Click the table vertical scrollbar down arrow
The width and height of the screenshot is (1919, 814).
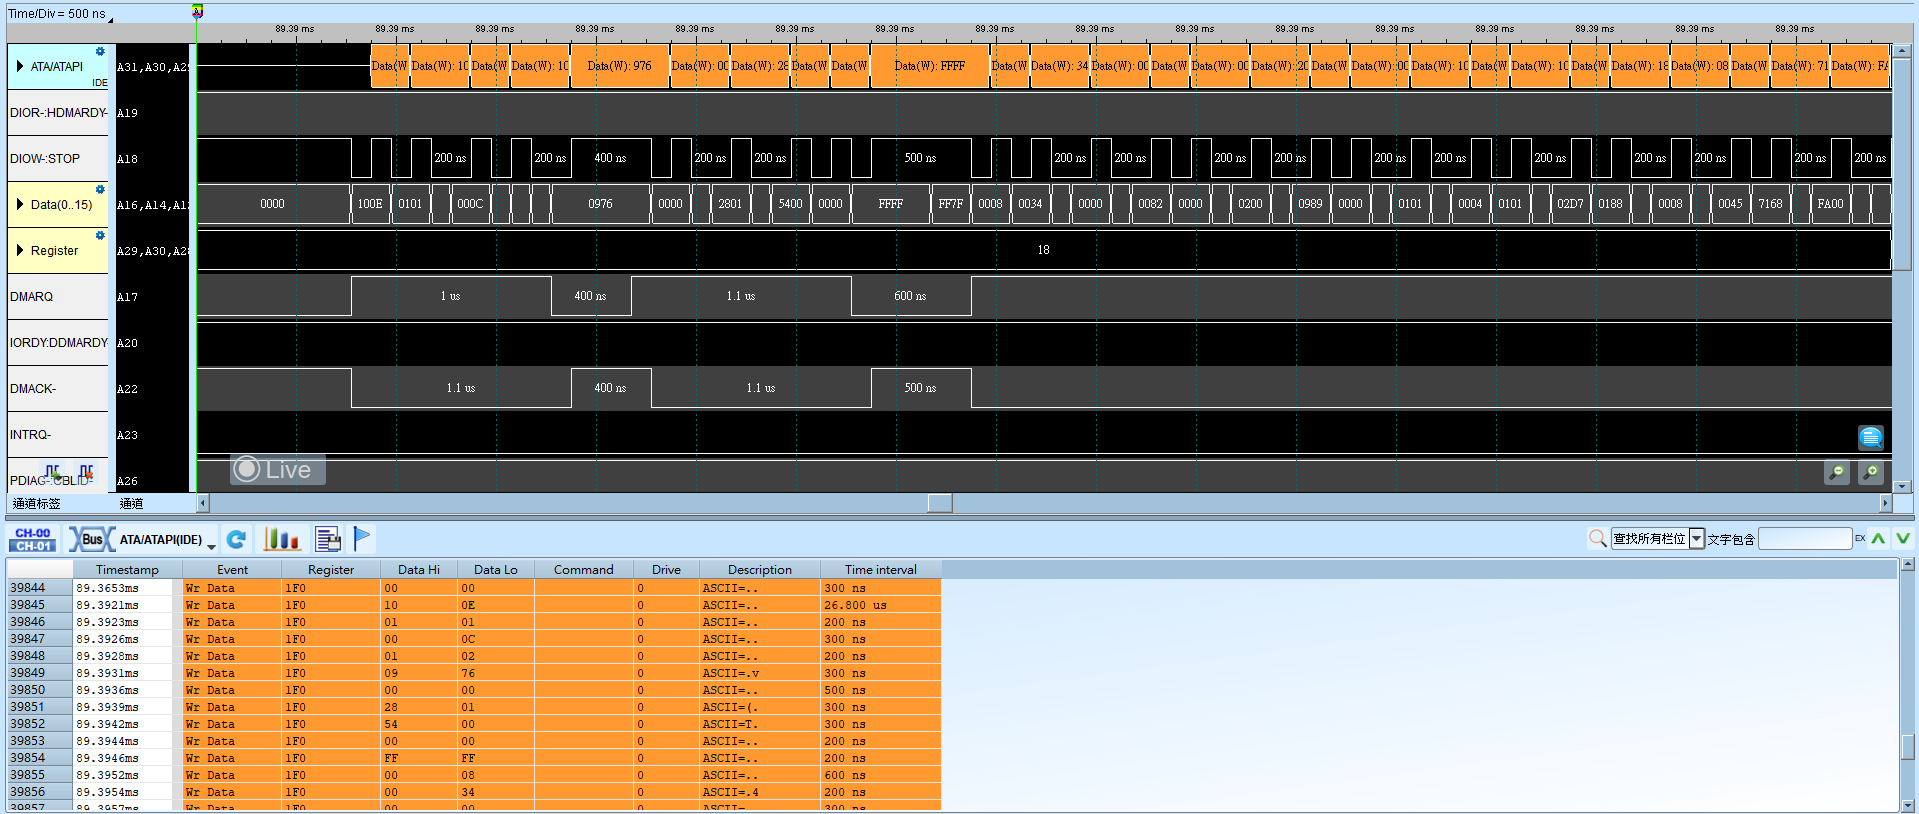click(x=1908, y=805)
